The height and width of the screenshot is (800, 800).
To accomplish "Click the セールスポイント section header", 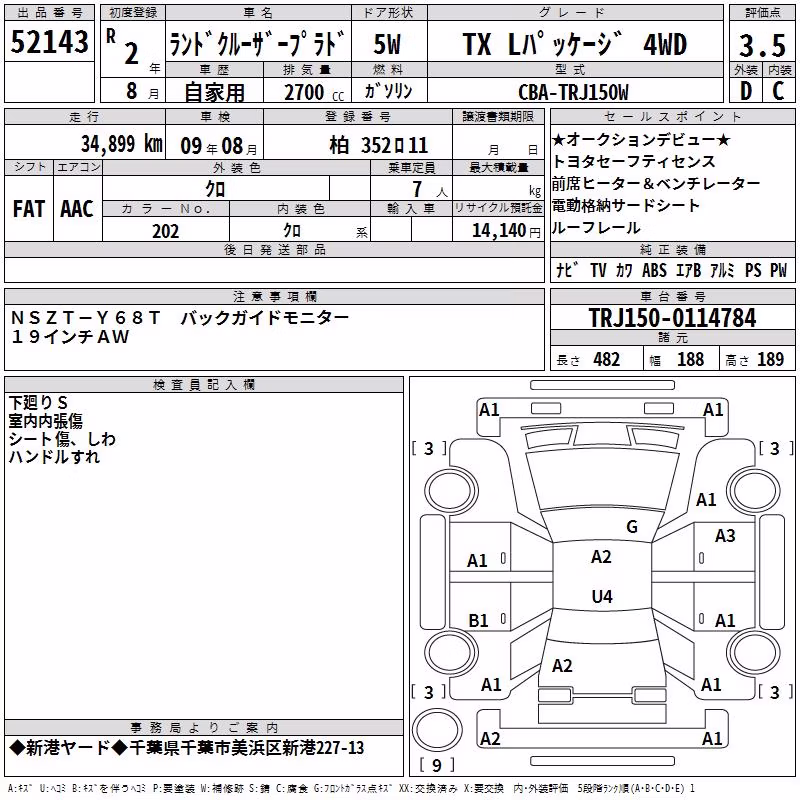I will (672, 116).
